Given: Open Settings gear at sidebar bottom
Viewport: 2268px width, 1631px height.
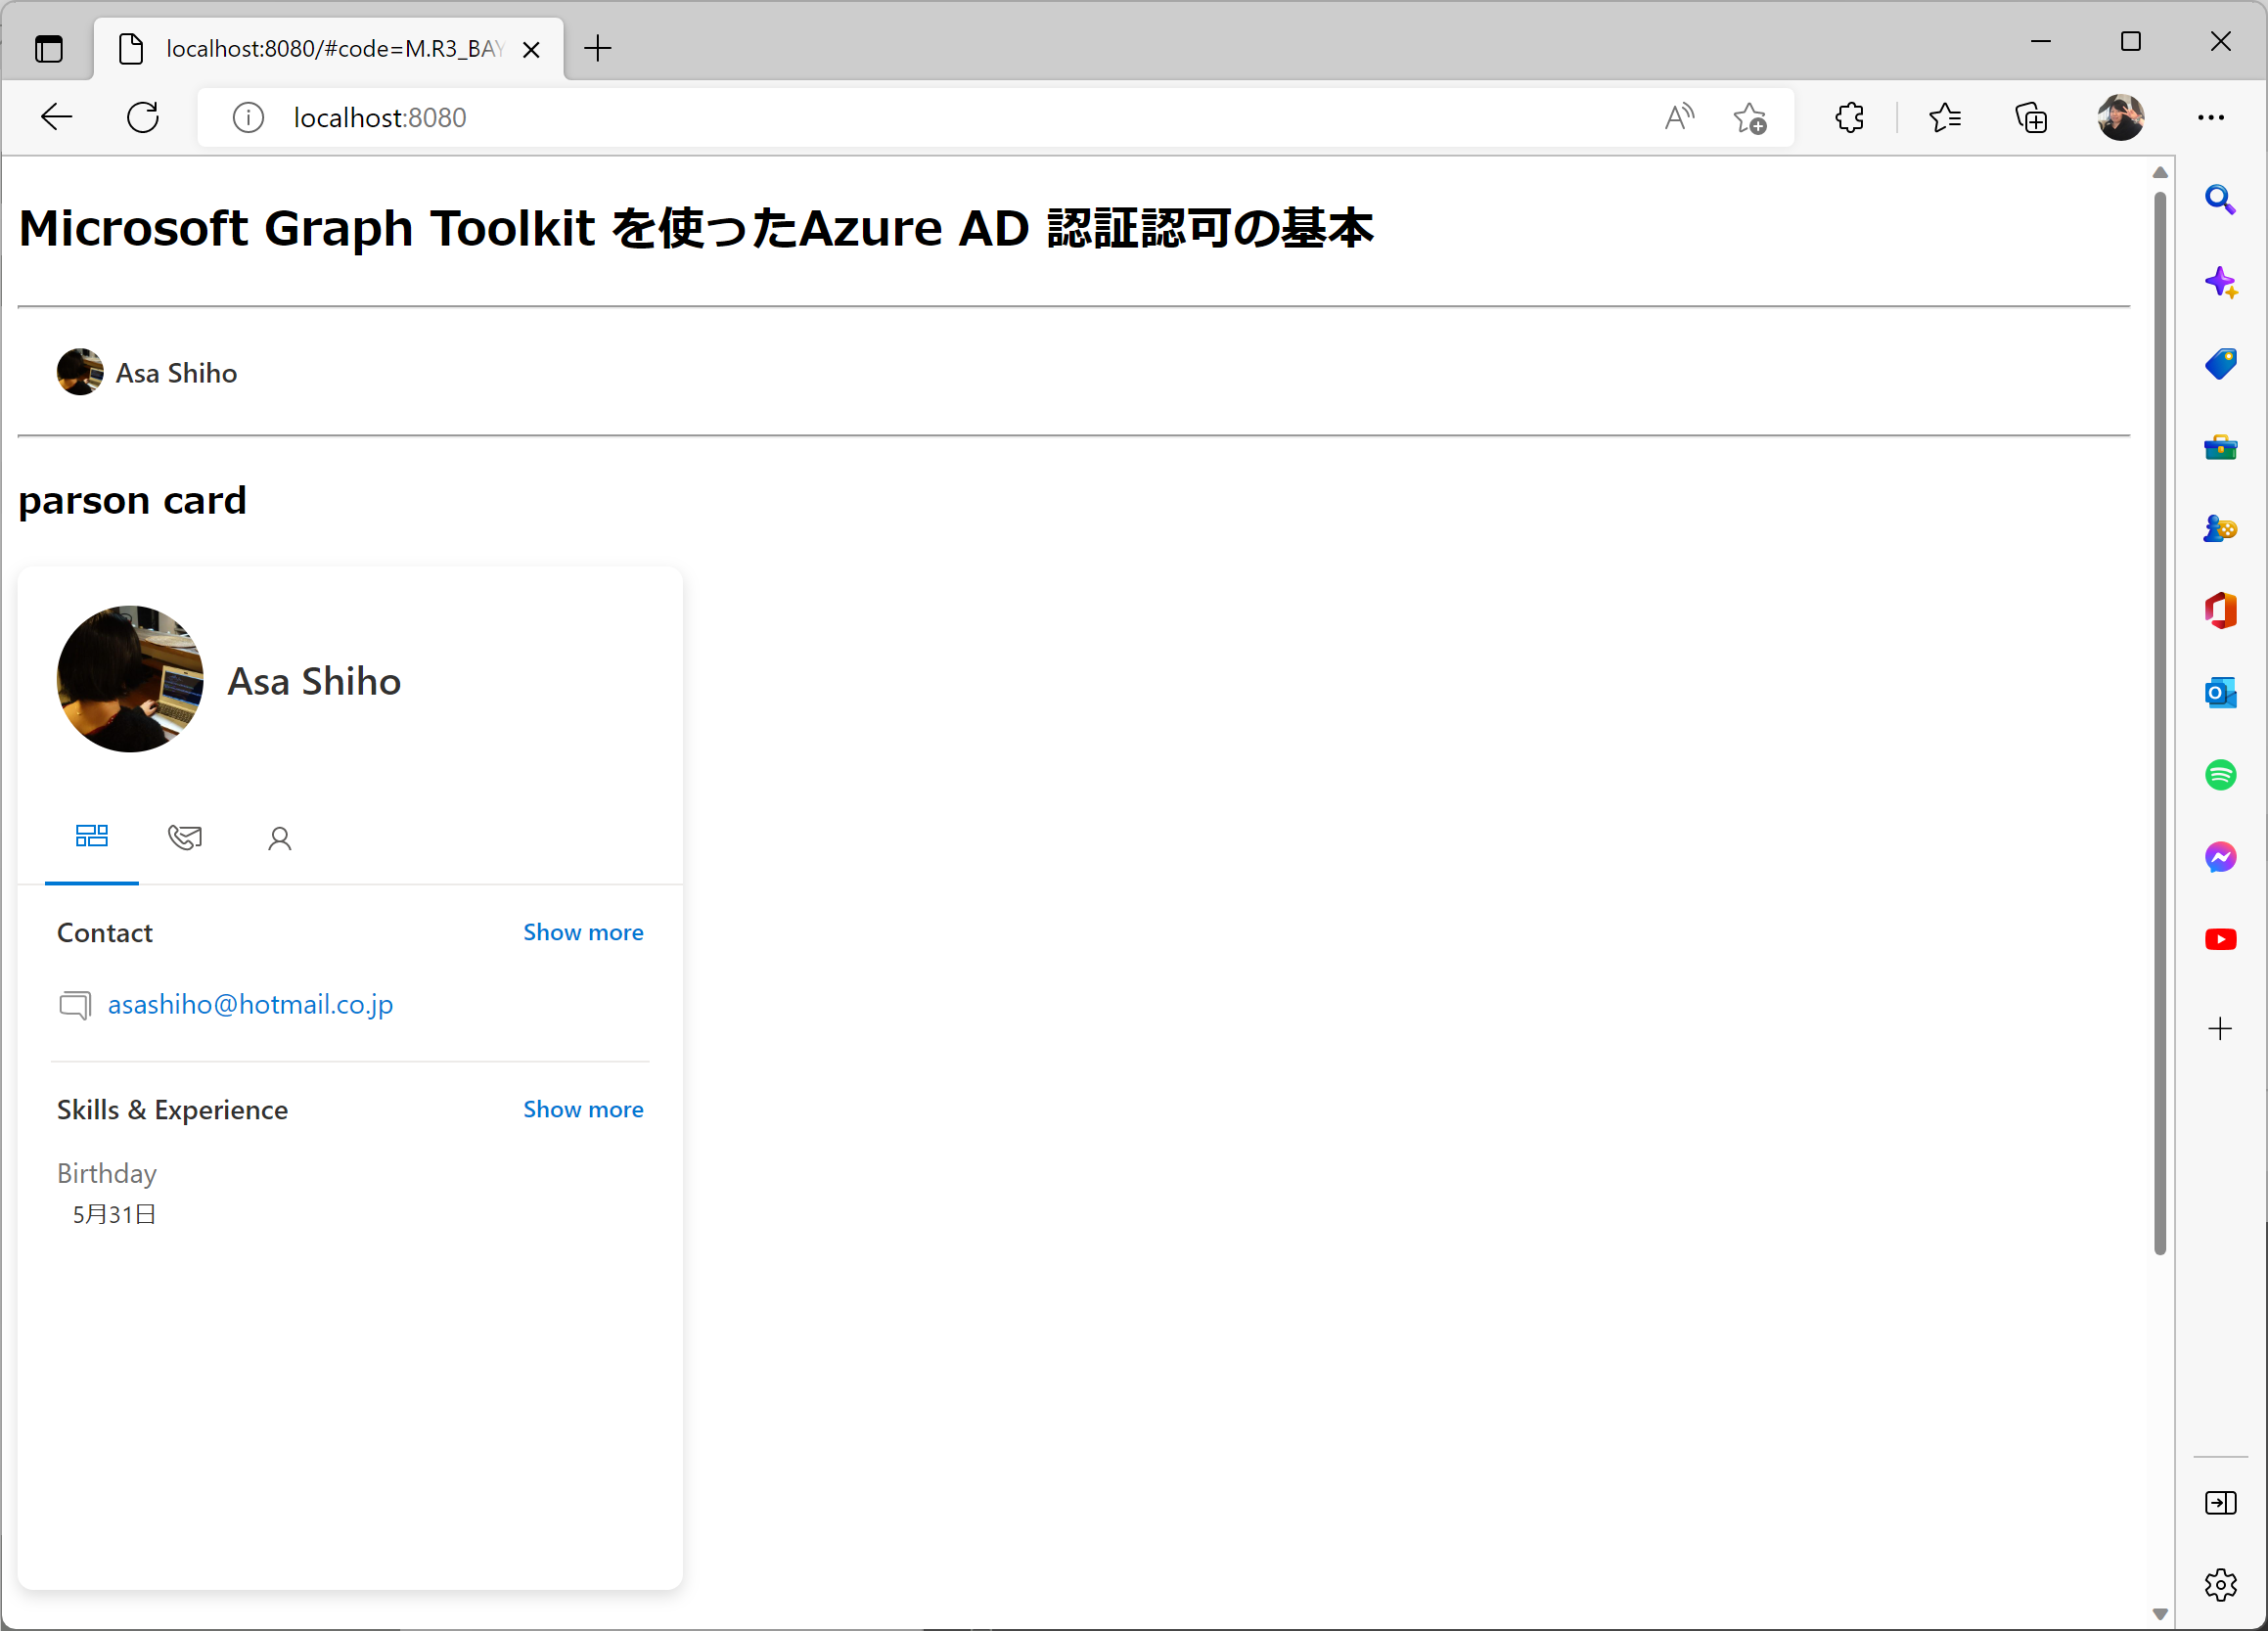Looking at the screenshot, I should click(2221, 1584).
